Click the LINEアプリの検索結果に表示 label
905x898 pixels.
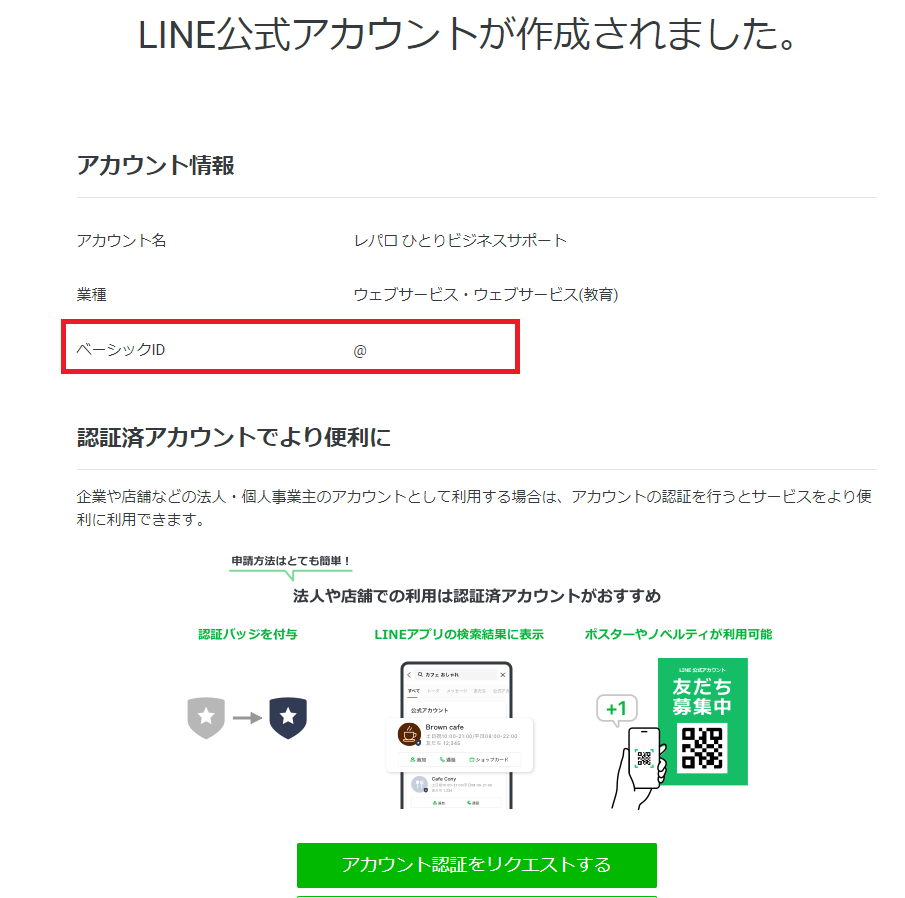(459, 634)
